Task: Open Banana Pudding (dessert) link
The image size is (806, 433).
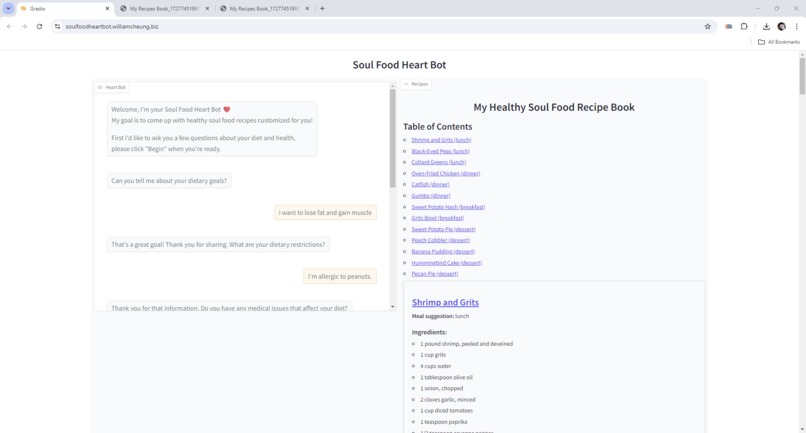Action: click(x=443, y=251)
